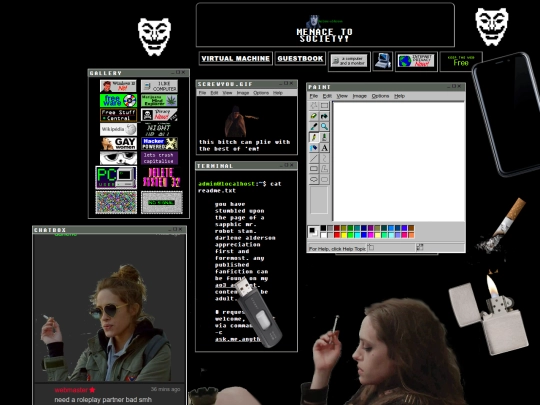Screen dimensions: 540x405
Task: Open Image menu in screwyou.gif window
Action: pyautogui.click(x=243, y=93)
